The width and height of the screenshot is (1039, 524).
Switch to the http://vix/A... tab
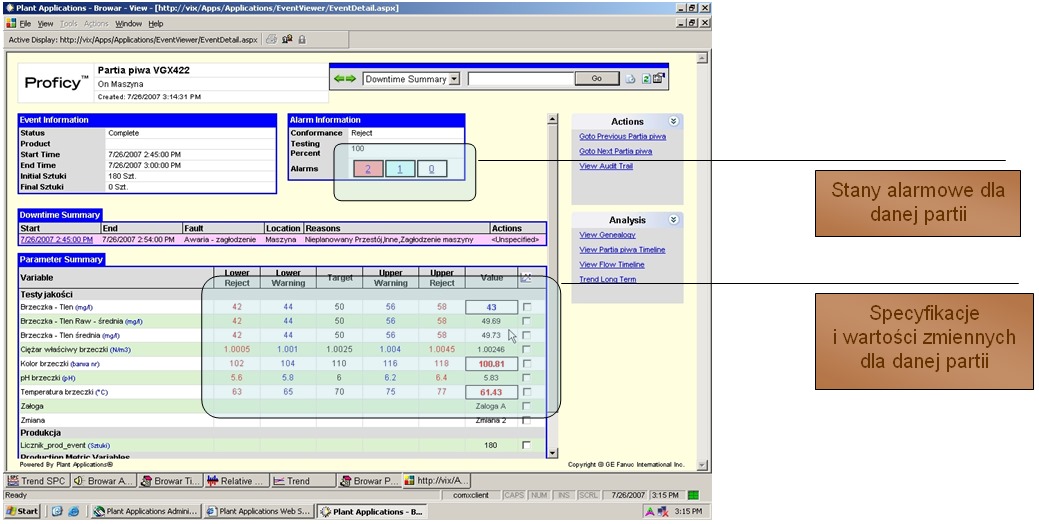tap(437, 481)
